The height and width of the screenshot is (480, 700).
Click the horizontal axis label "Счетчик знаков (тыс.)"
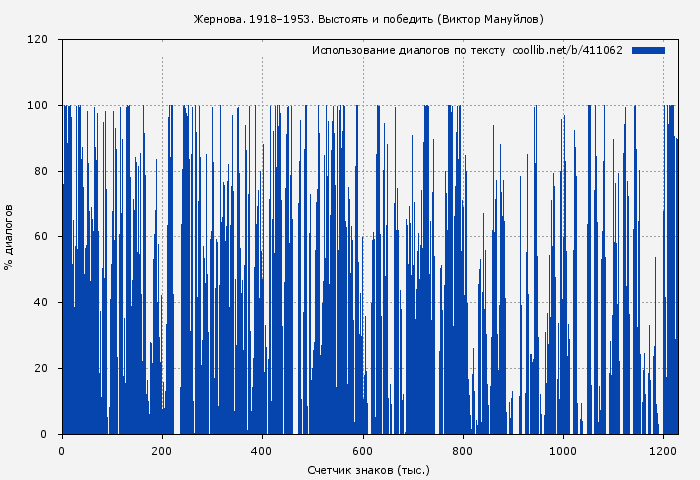[369, 469]
